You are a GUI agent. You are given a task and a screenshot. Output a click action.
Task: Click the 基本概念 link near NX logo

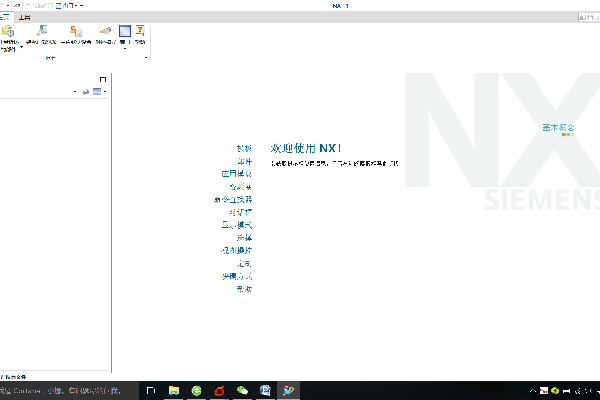point(558,128)
